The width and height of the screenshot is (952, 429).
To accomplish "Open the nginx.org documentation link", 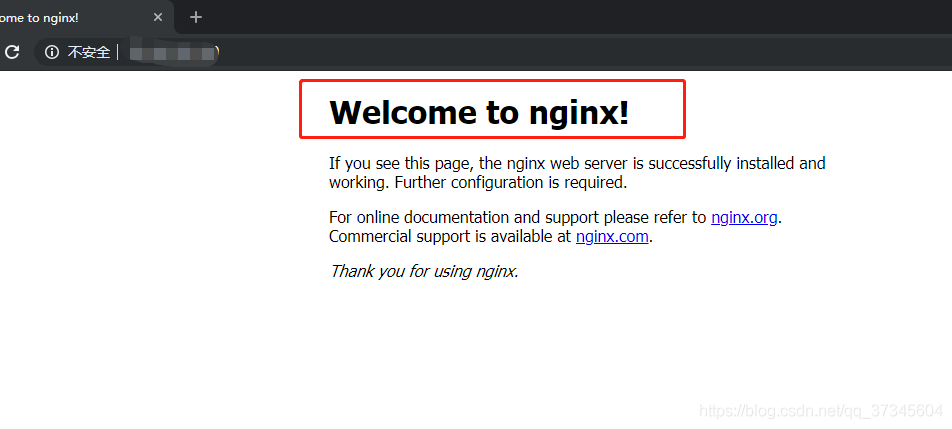I will tap(744, 218).
